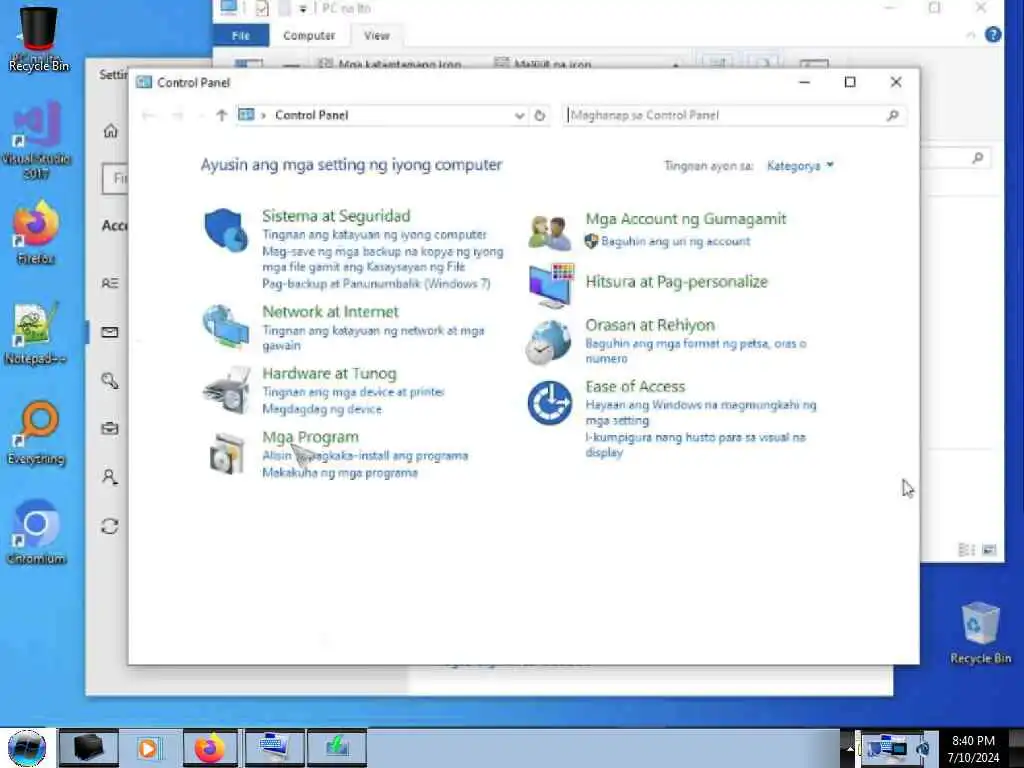Image resolution: width=1024 pixels, height=768 pixels.
Task: Open Firefox desktop shortcut
Action: (x=37, y=233)
